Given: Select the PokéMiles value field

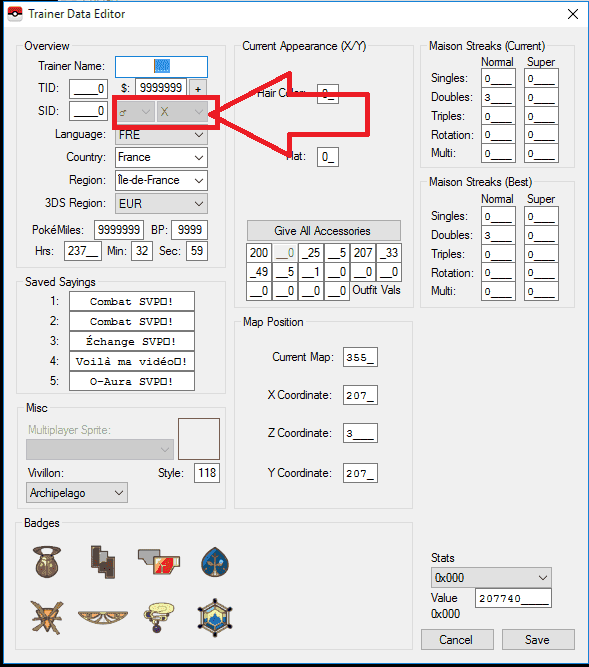Looking at the screenshot, I should click(119, 230).
